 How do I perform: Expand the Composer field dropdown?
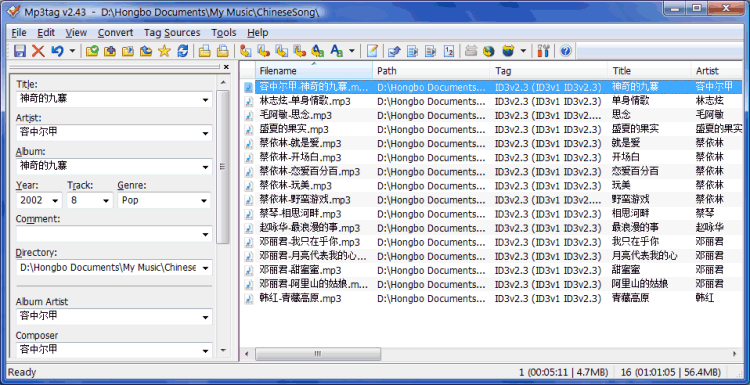tap(205, 351)
